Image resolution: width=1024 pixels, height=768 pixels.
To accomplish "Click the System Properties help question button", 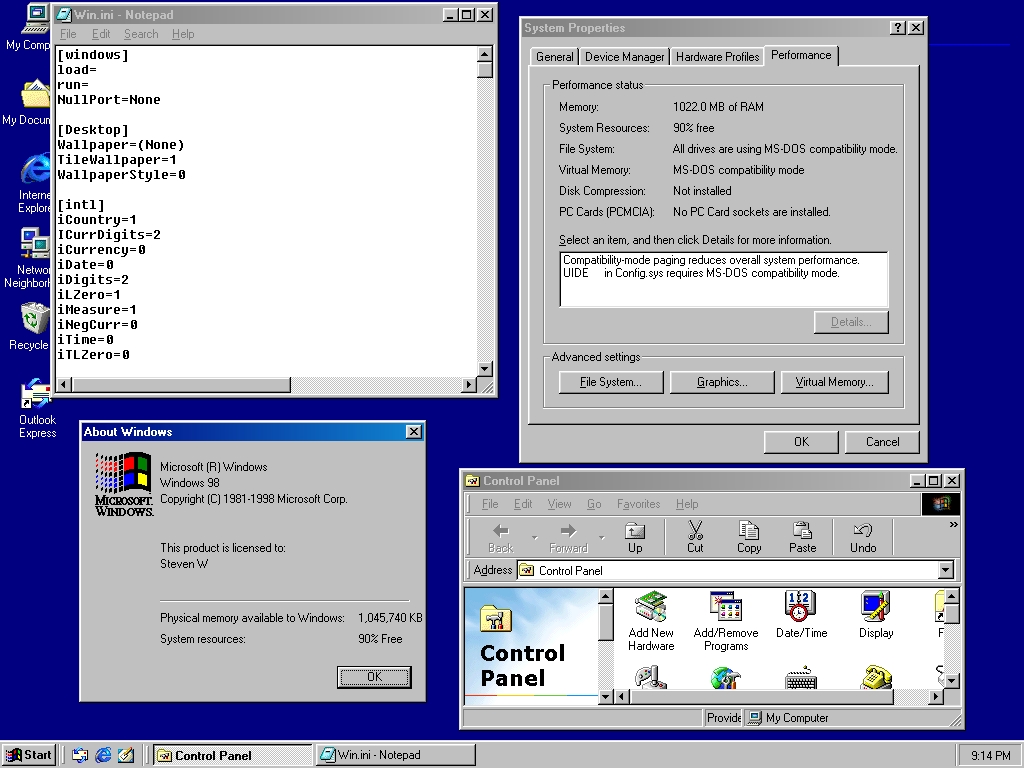I will (898, 27).
